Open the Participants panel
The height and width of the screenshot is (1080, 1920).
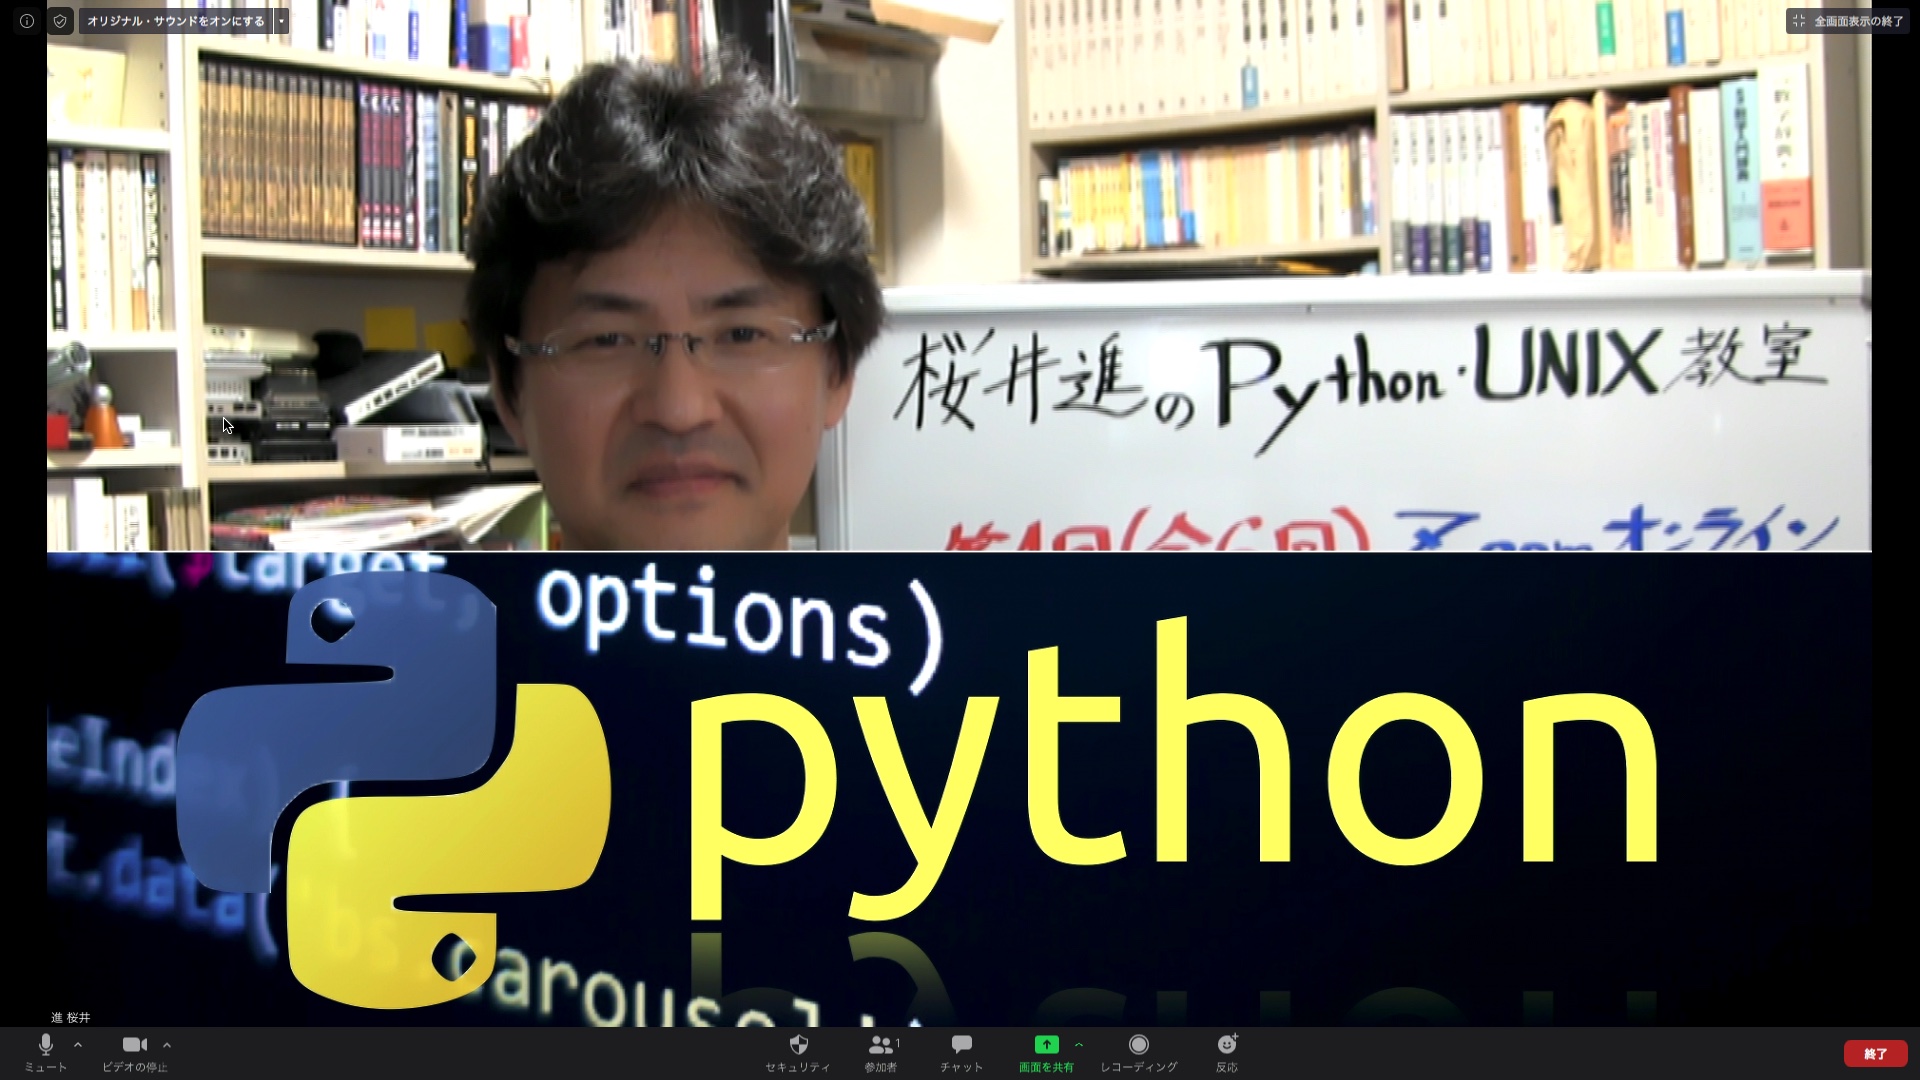[x=881, y=1053]
